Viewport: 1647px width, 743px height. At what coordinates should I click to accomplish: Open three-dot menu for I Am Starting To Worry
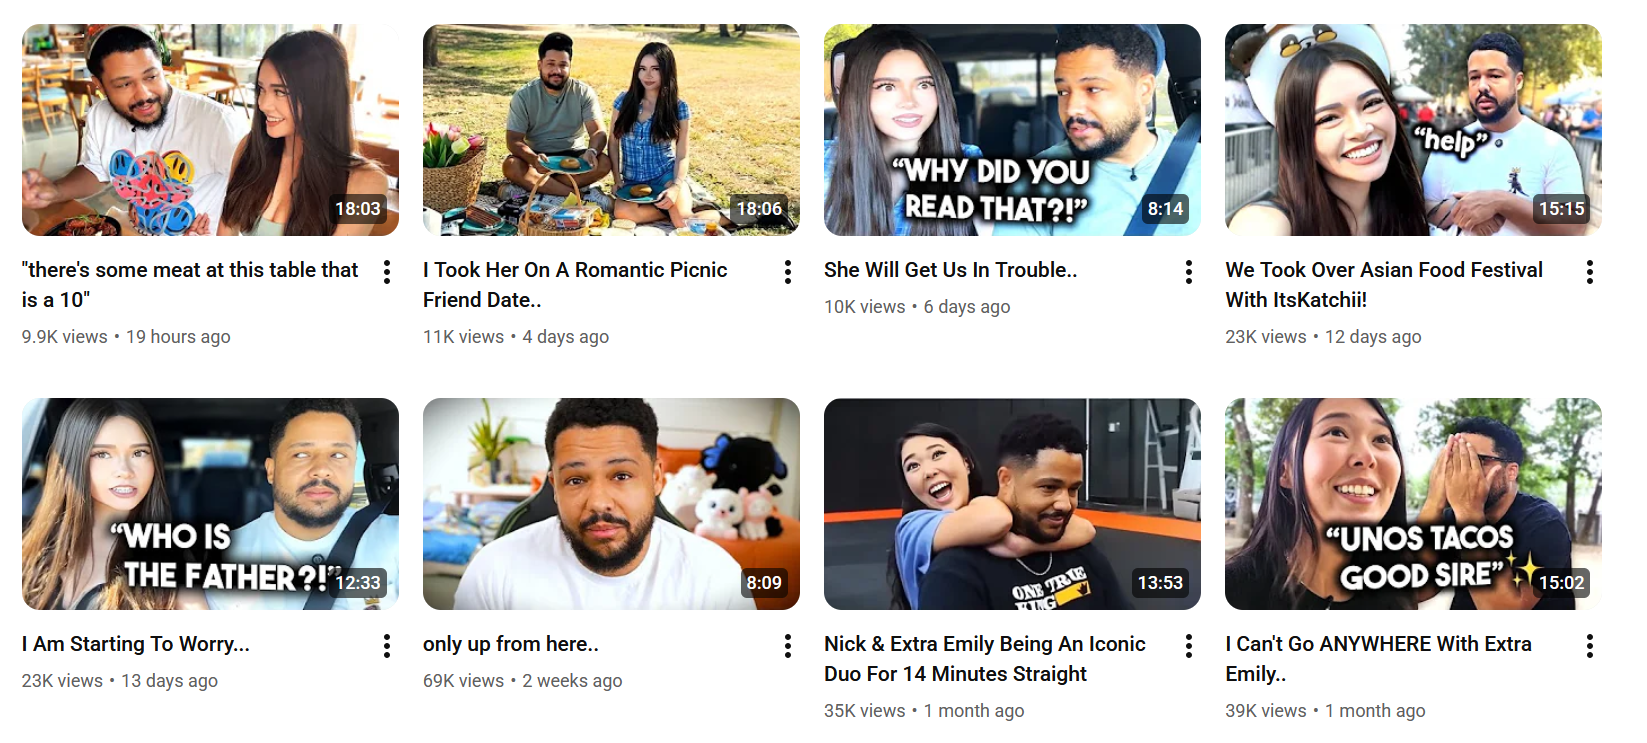[387, 646]
